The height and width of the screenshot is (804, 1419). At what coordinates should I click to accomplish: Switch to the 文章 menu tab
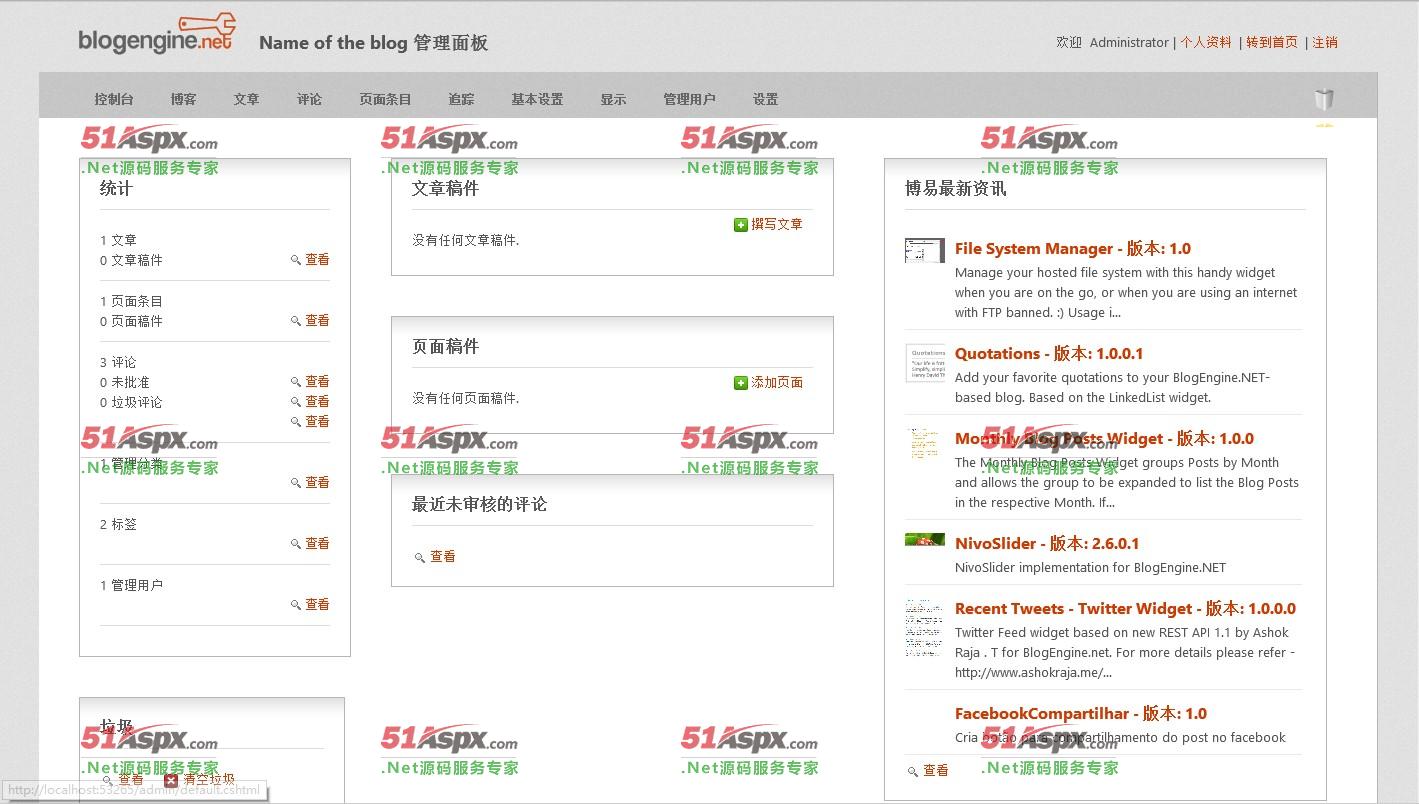(246, 99)
